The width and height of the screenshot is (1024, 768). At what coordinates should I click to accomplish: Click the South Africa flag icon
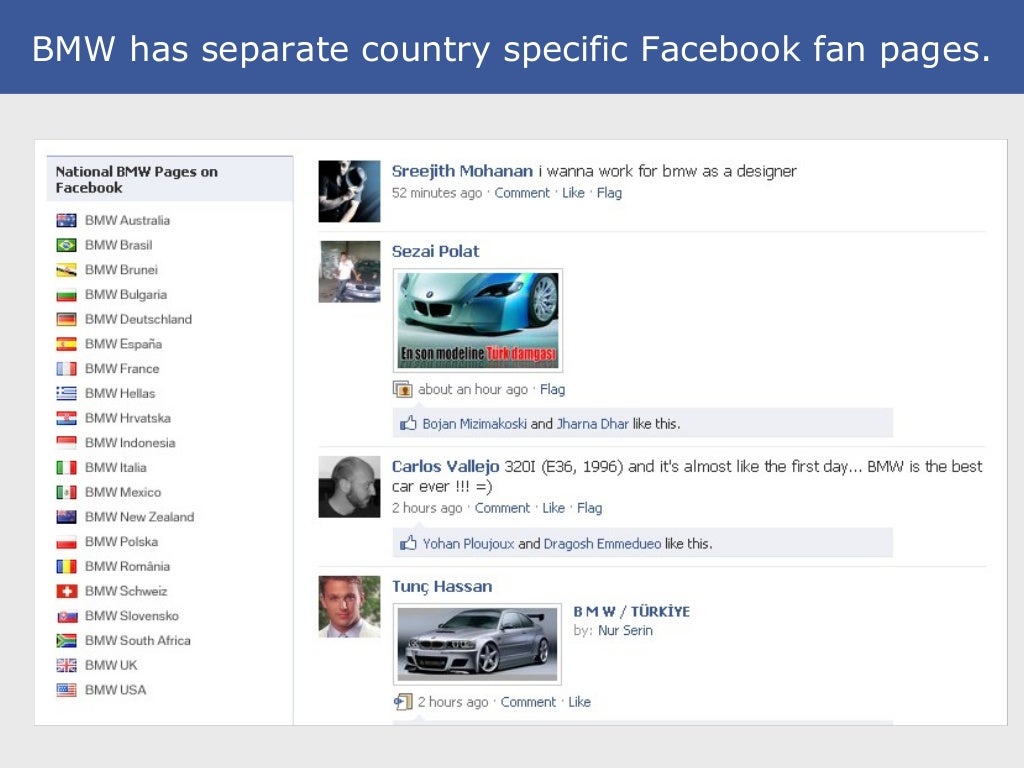pos(66,641)
